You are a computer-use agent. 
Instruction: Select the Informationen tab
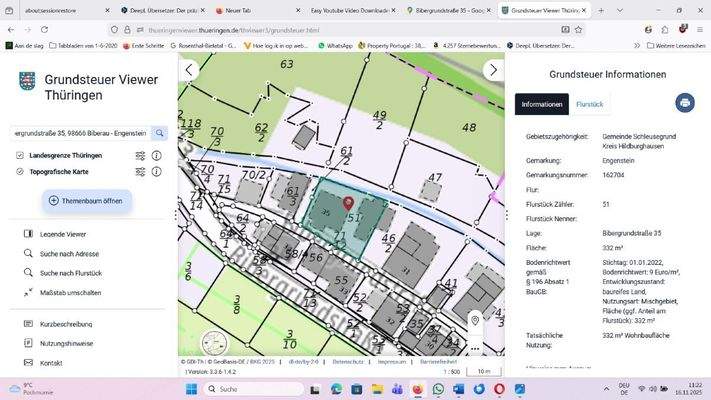pos(541,104)
